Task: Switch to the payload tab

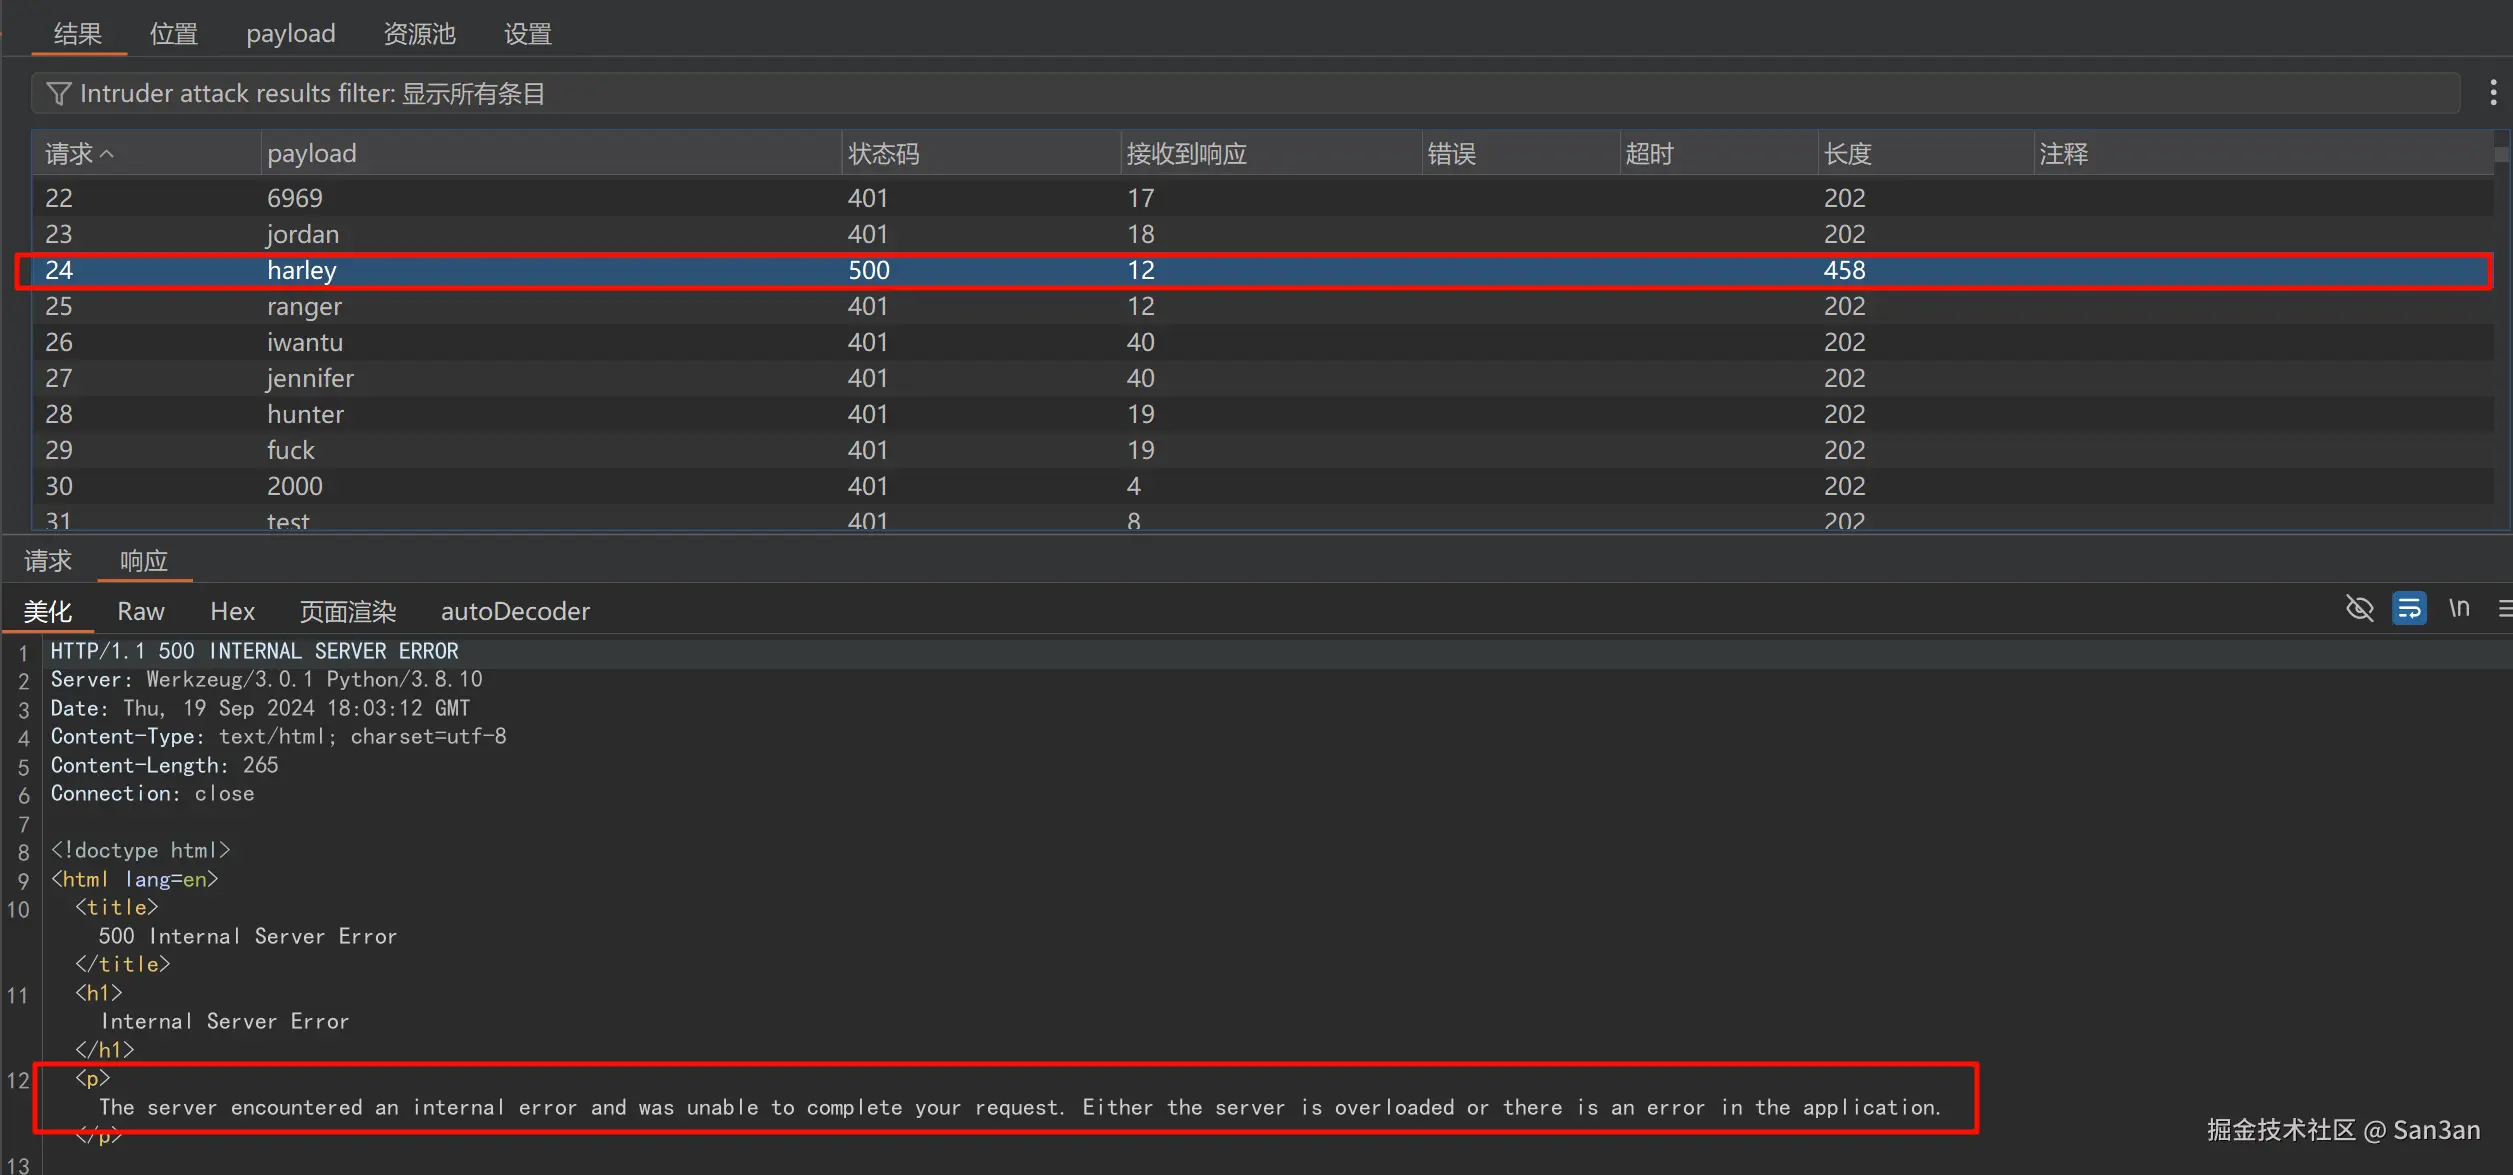Action: pos(290,34)
